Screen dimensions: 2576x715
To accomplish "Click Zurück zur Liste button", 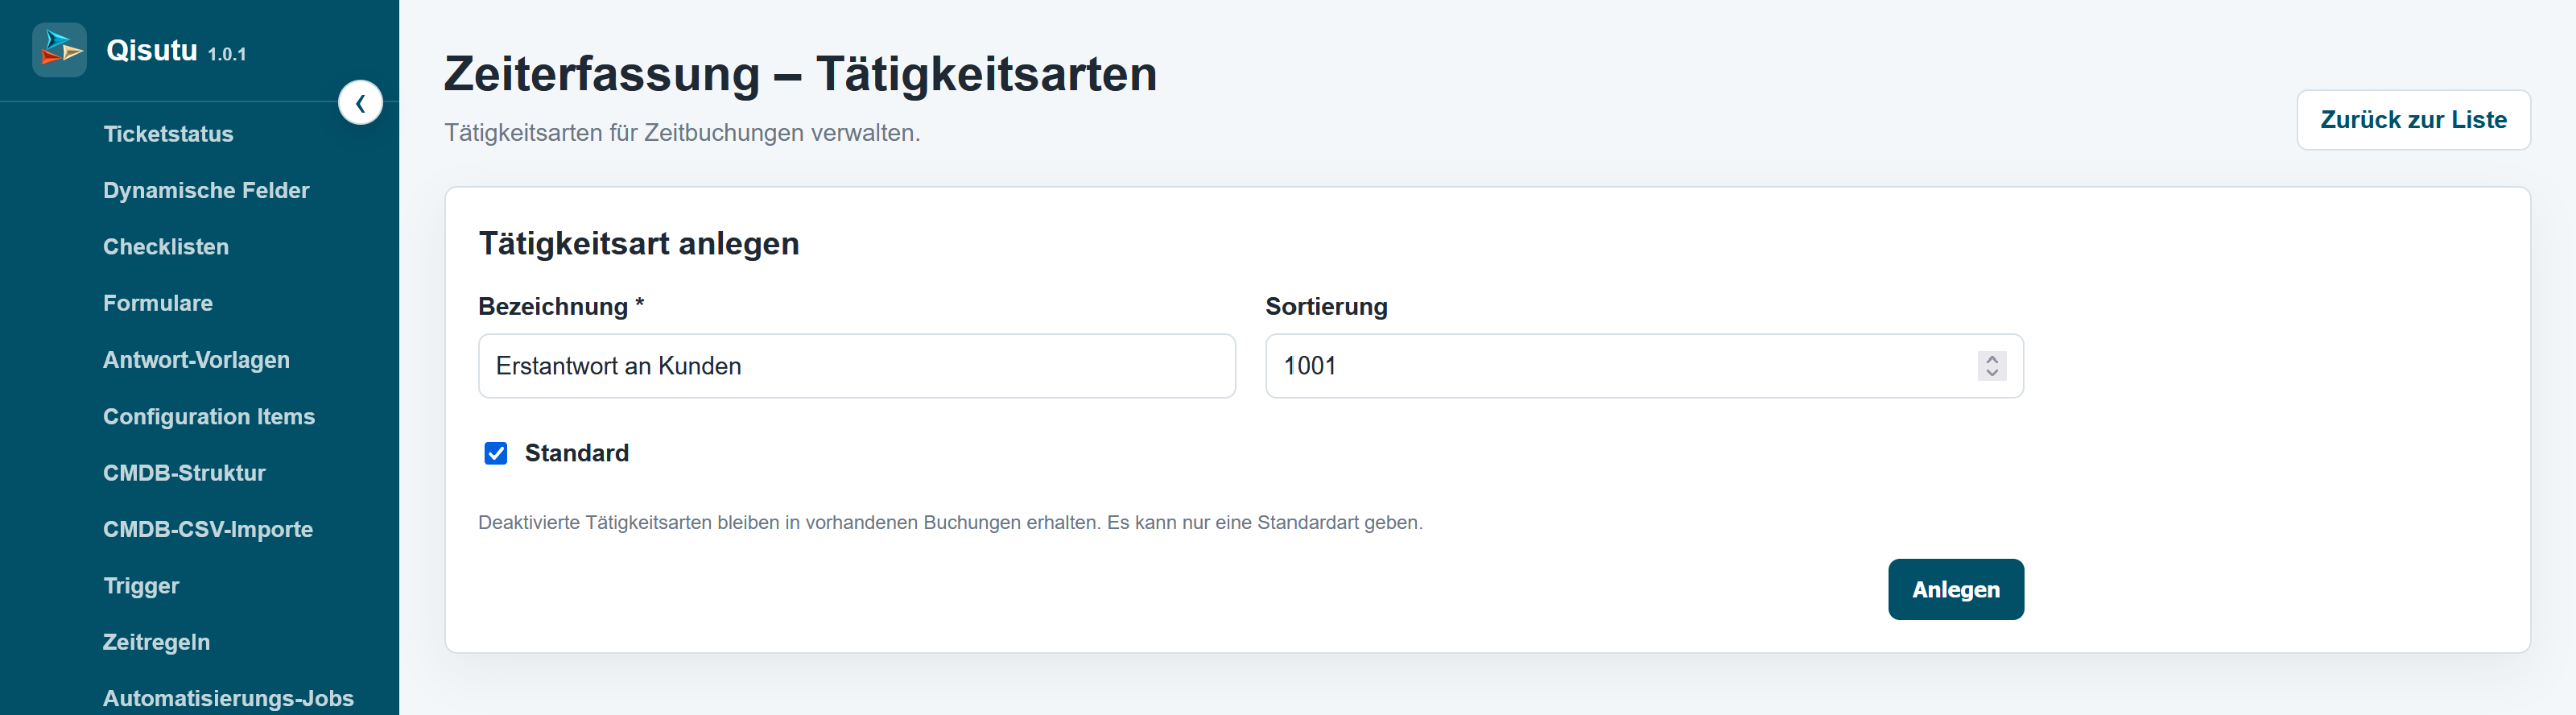I will [2412, 120].
